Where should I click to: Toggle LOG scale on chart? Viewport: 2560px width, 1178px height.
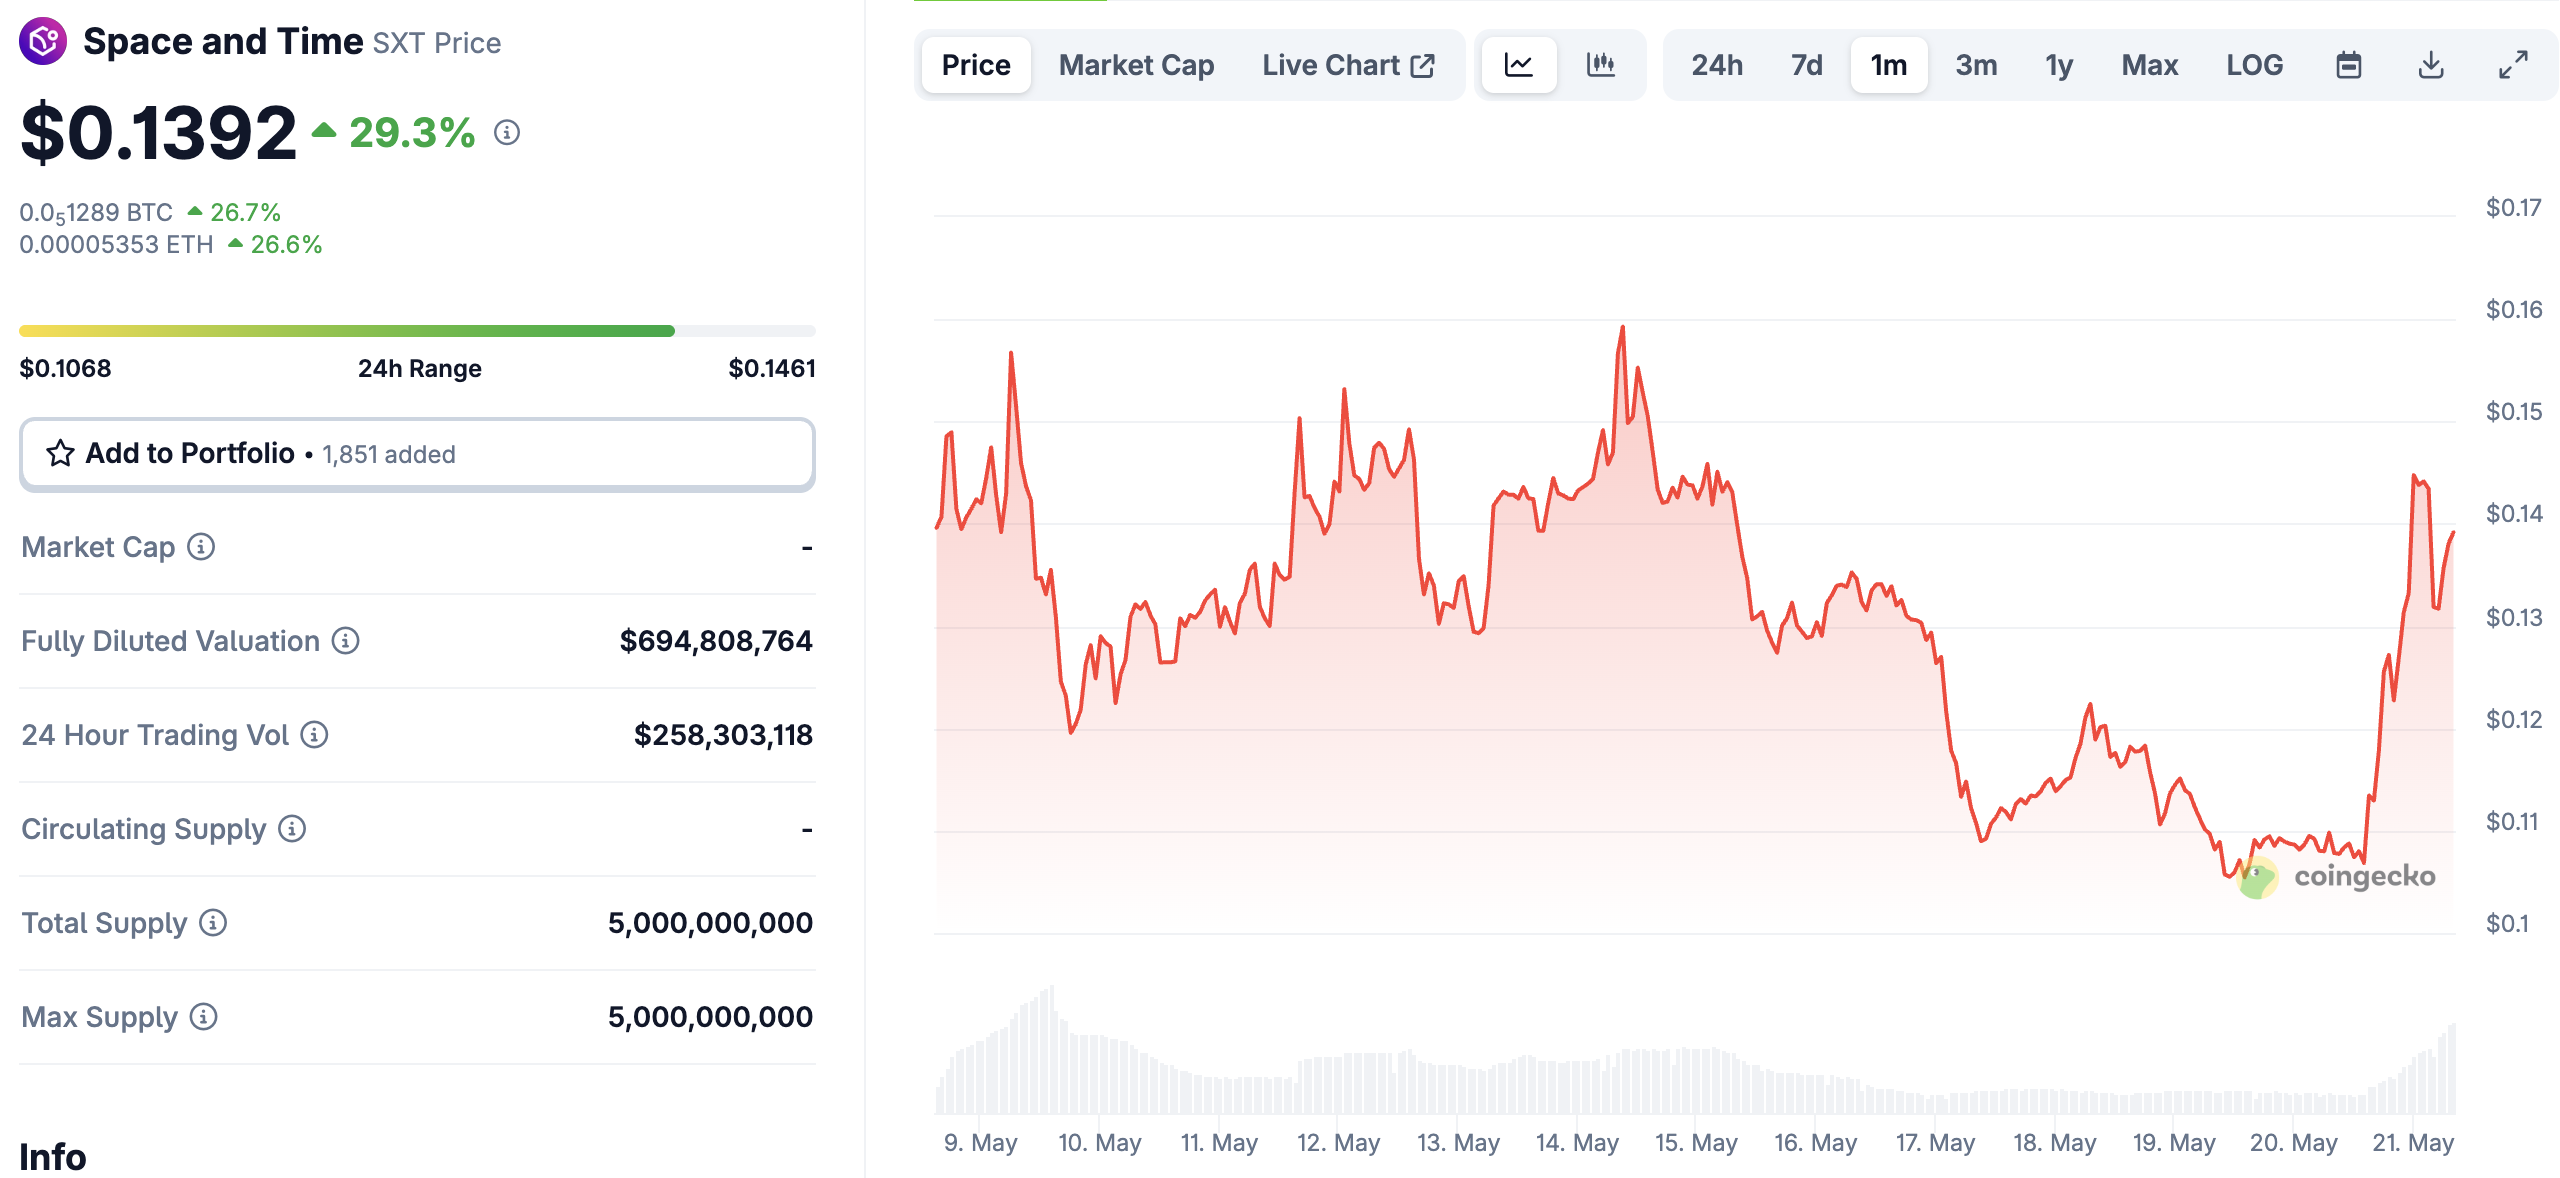pyautogui.click(x=2254, y=65)
